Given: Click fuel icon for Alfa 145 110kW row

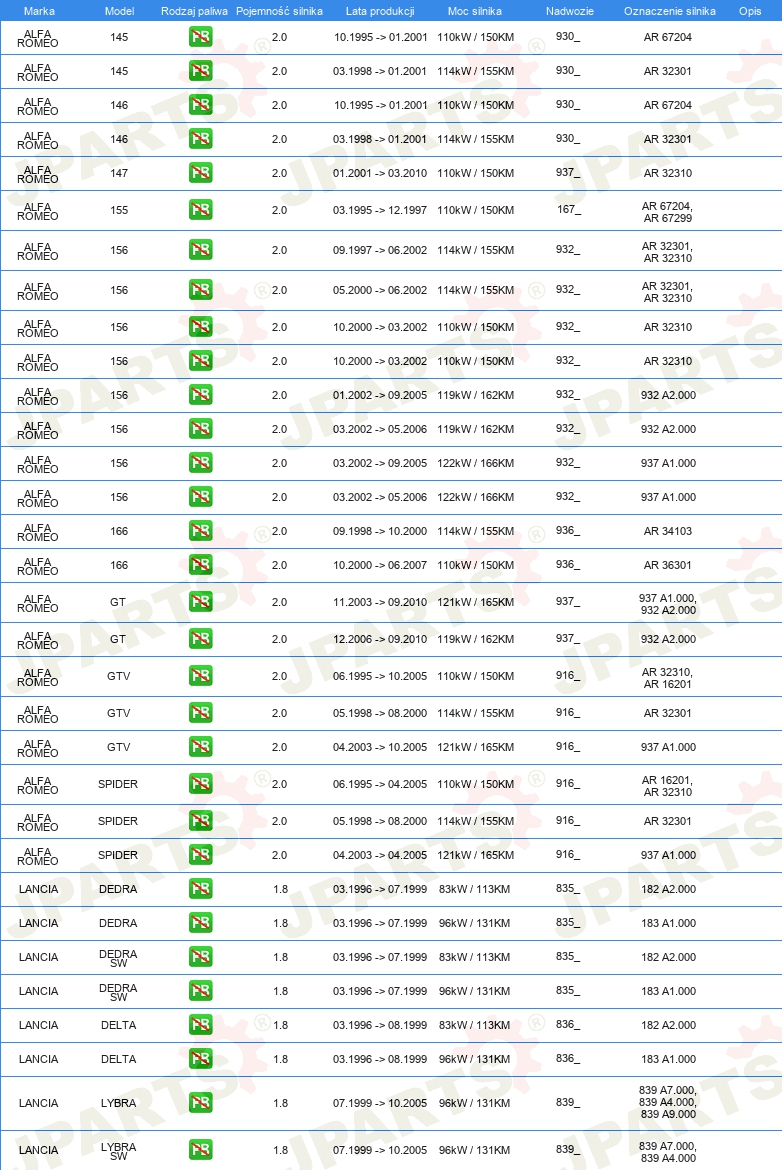Looking at the screenshot, I should (x=201, y=37).
